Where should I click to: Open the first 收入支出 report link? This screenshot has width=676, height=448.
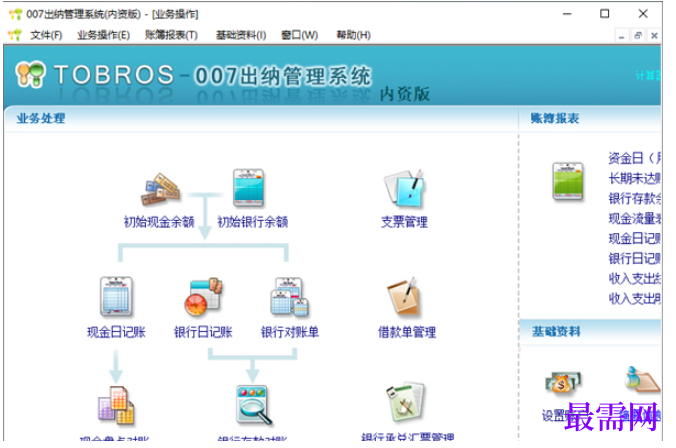(x=634, y=279)
